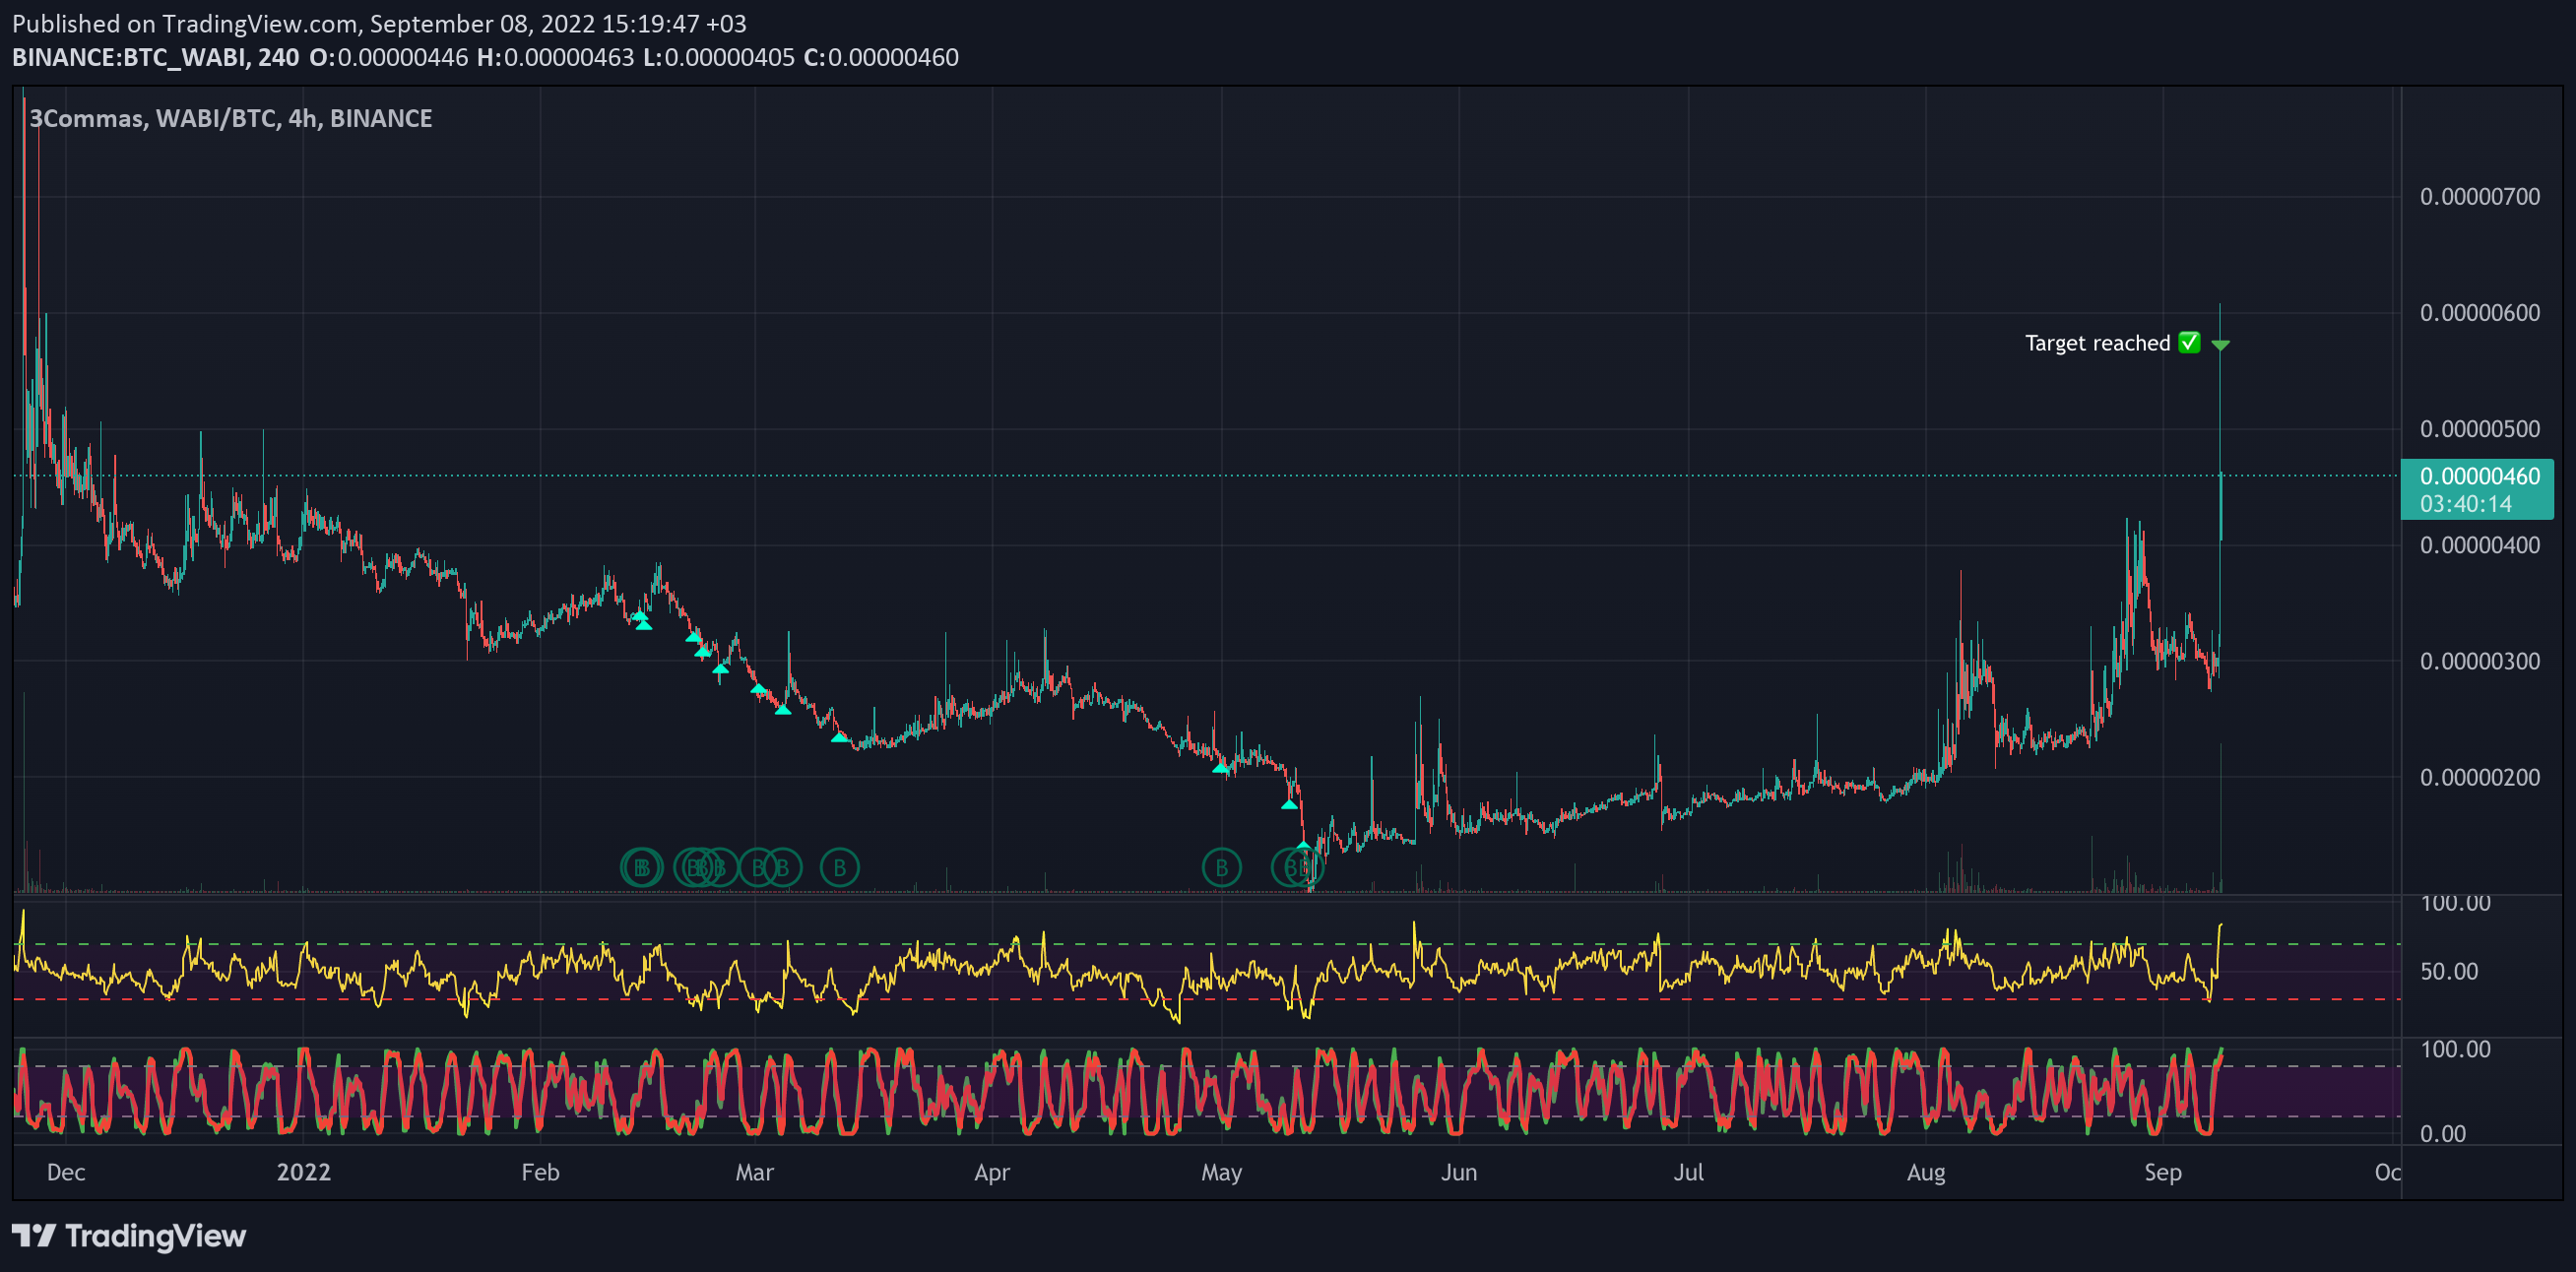Click the 'Target reached' annotation text
Image resolution: width=2576 pixels, height=1272 pixels.
(2097, 343)
